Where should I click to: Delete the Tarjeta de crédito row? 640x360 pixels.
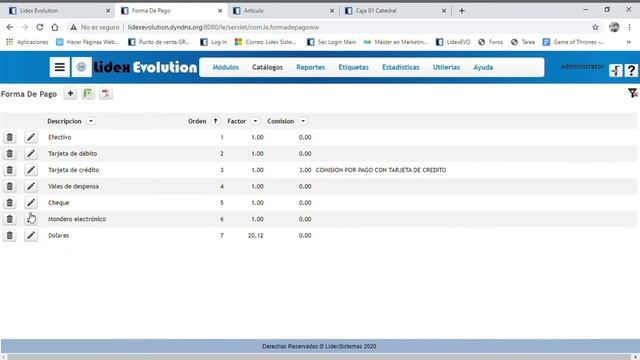tap(10, 170)
